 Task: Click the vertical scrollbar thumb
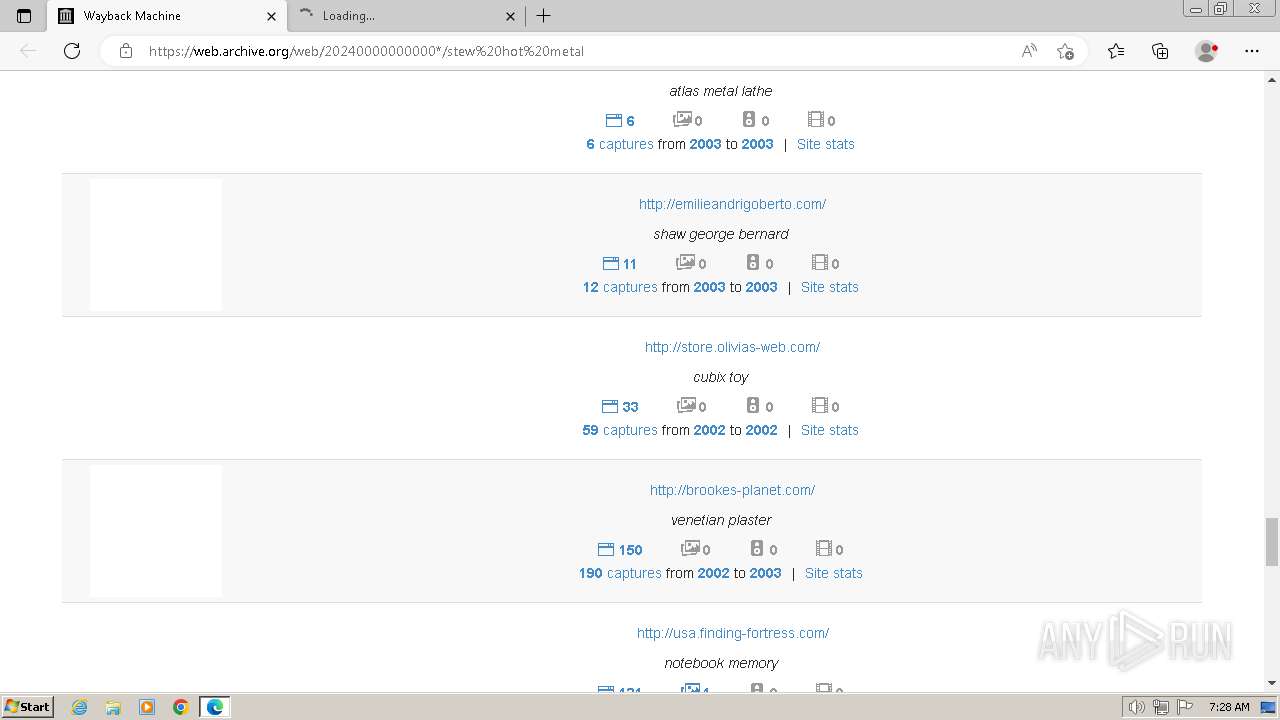[1272, 541]
